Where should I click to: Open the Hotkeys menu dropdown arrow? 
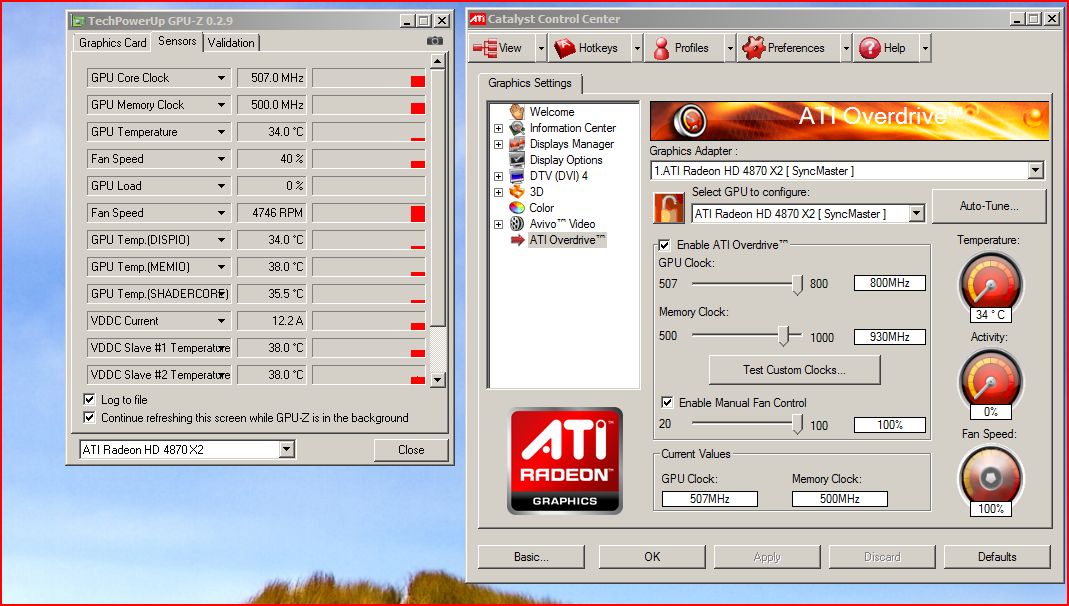[637, 48]
